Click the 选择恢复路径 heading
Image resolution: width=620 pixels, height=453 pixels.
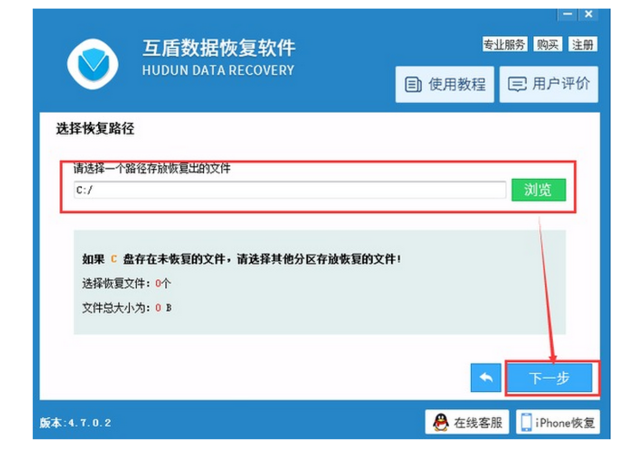95,129
